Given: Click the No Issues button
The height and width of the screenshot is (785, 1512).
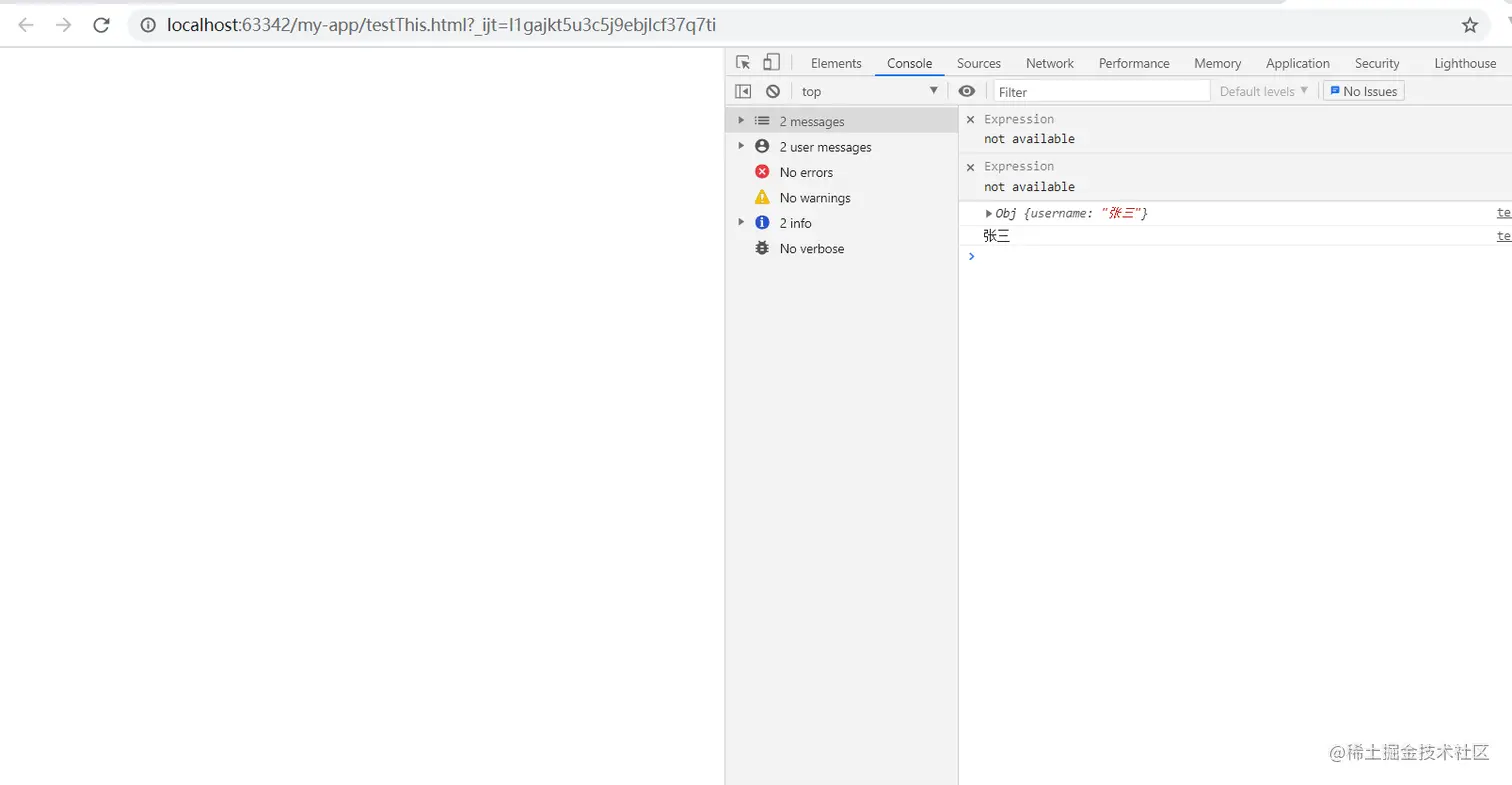Looking at the screenshot, I should (1365, 91).
